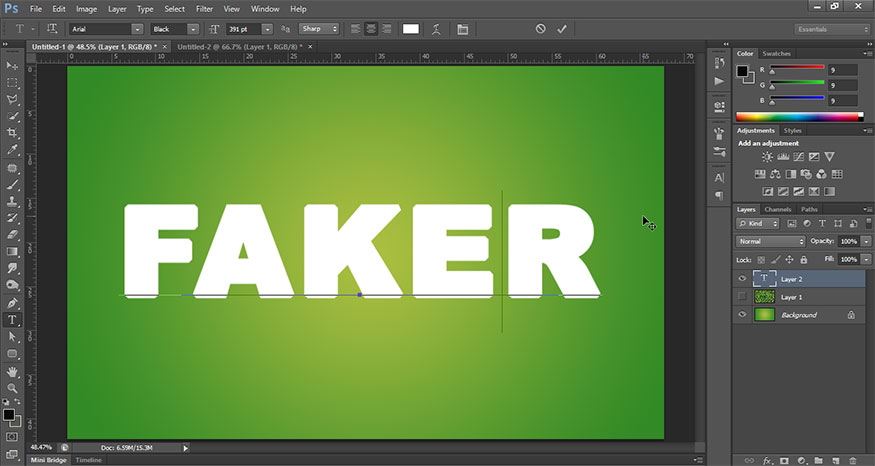875x466 pixels.
Task: Open the Filter menu
Action: point(204,9)
